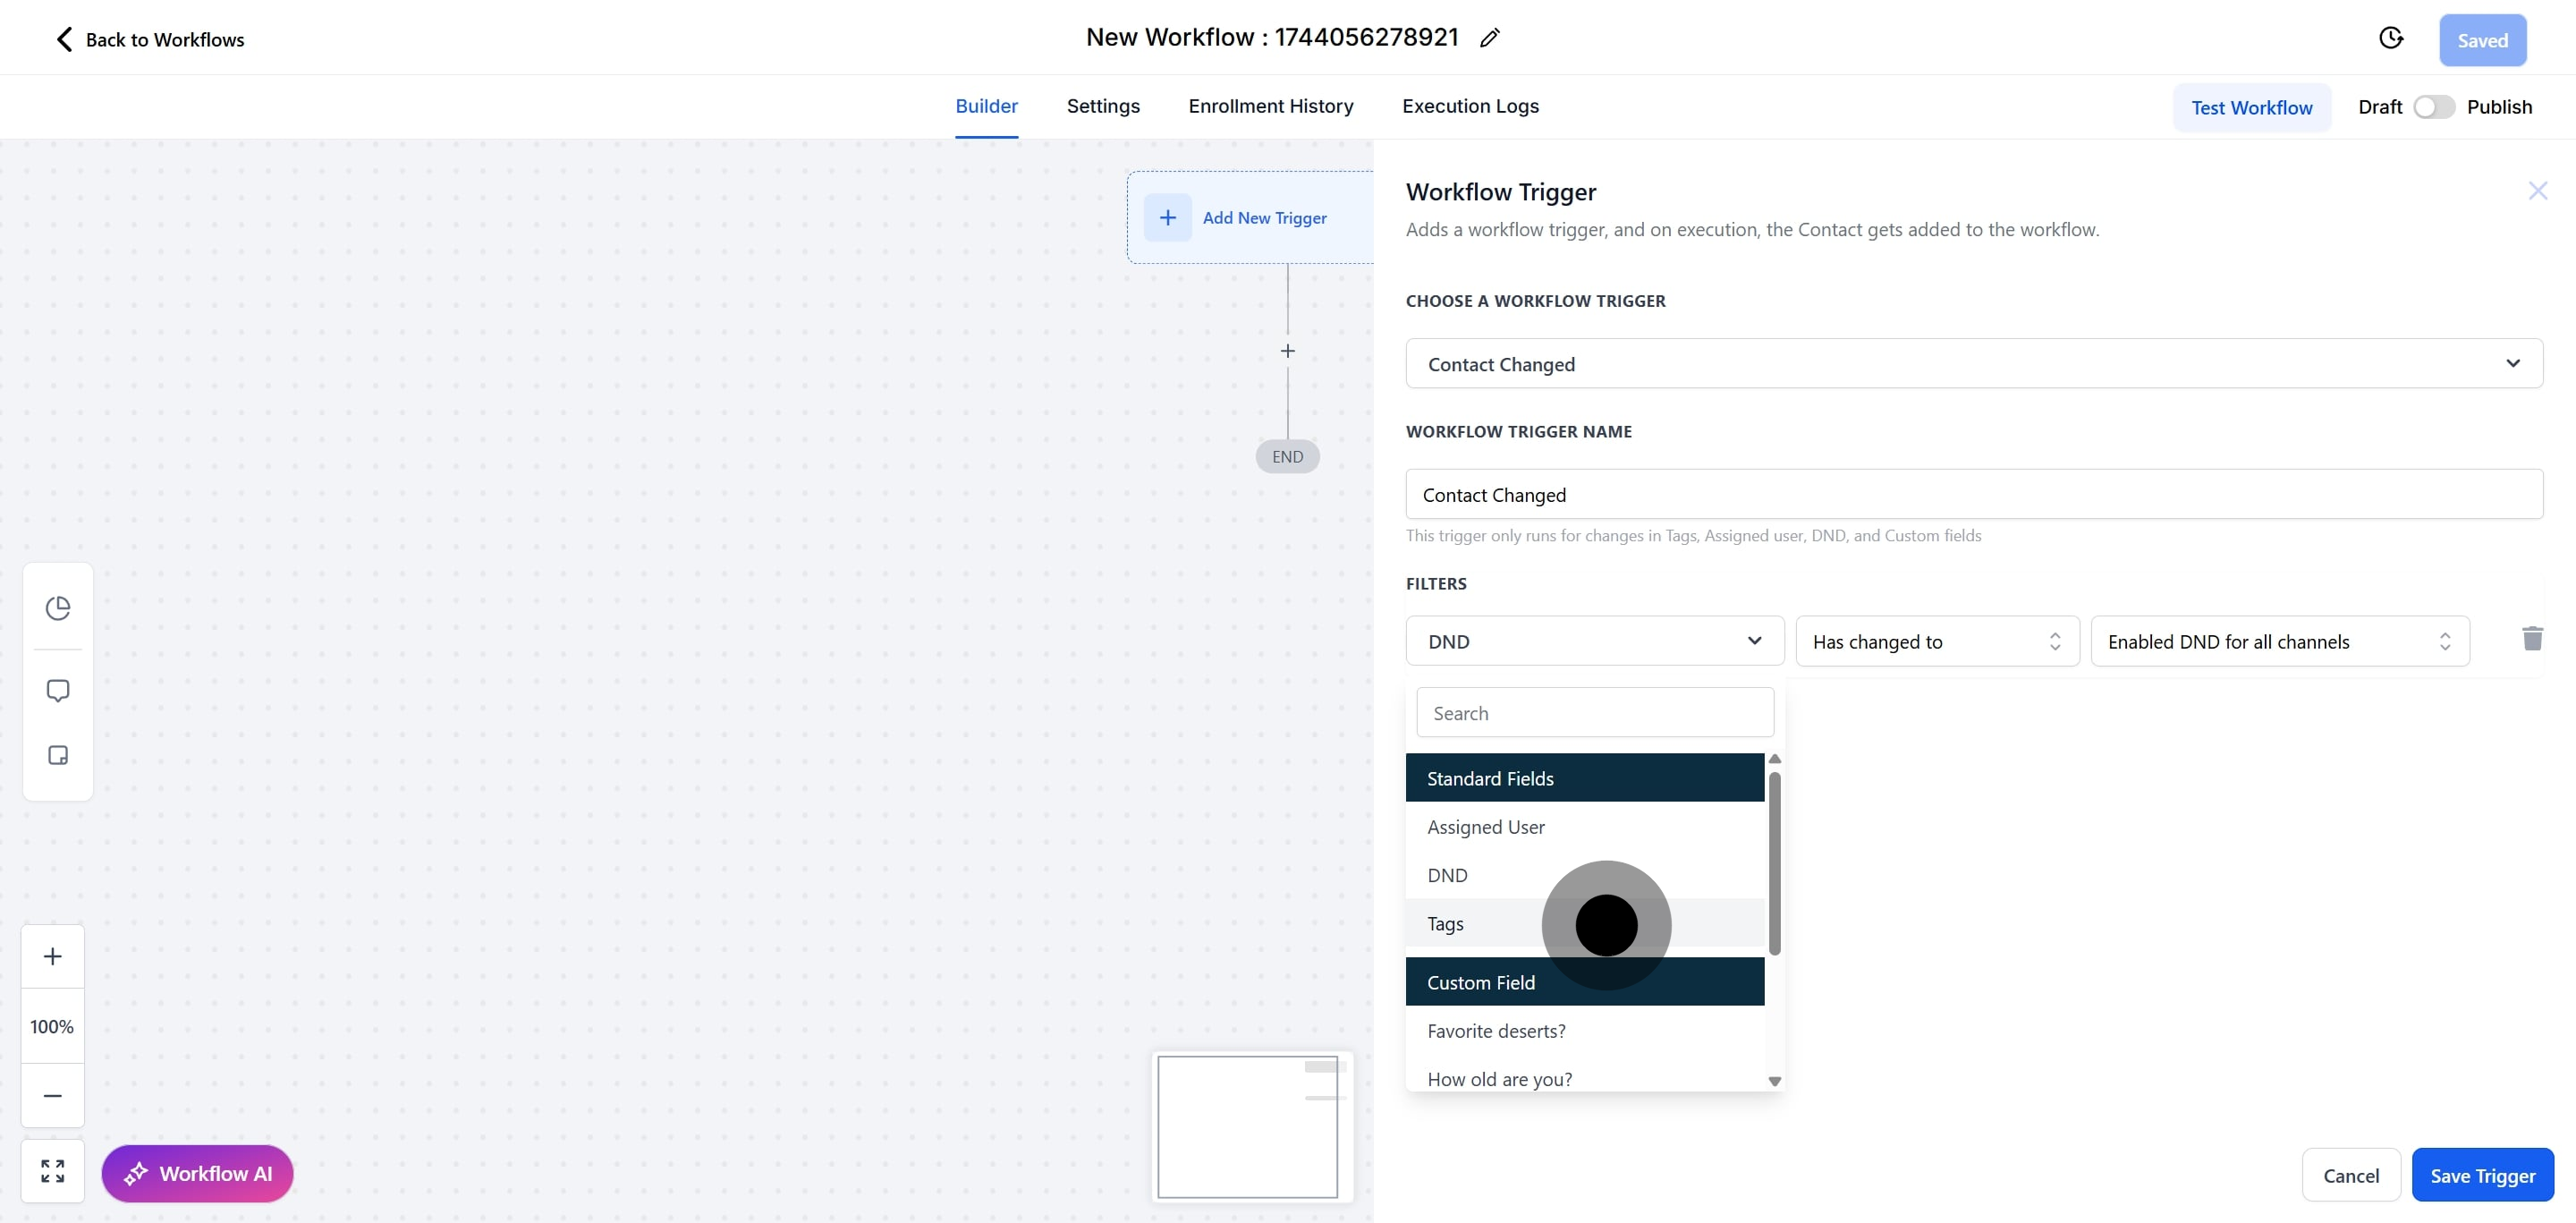This screenshot has width=2576, height=1223.
Task: Select Tags in the filter field list
Action: click(1445, 924)
